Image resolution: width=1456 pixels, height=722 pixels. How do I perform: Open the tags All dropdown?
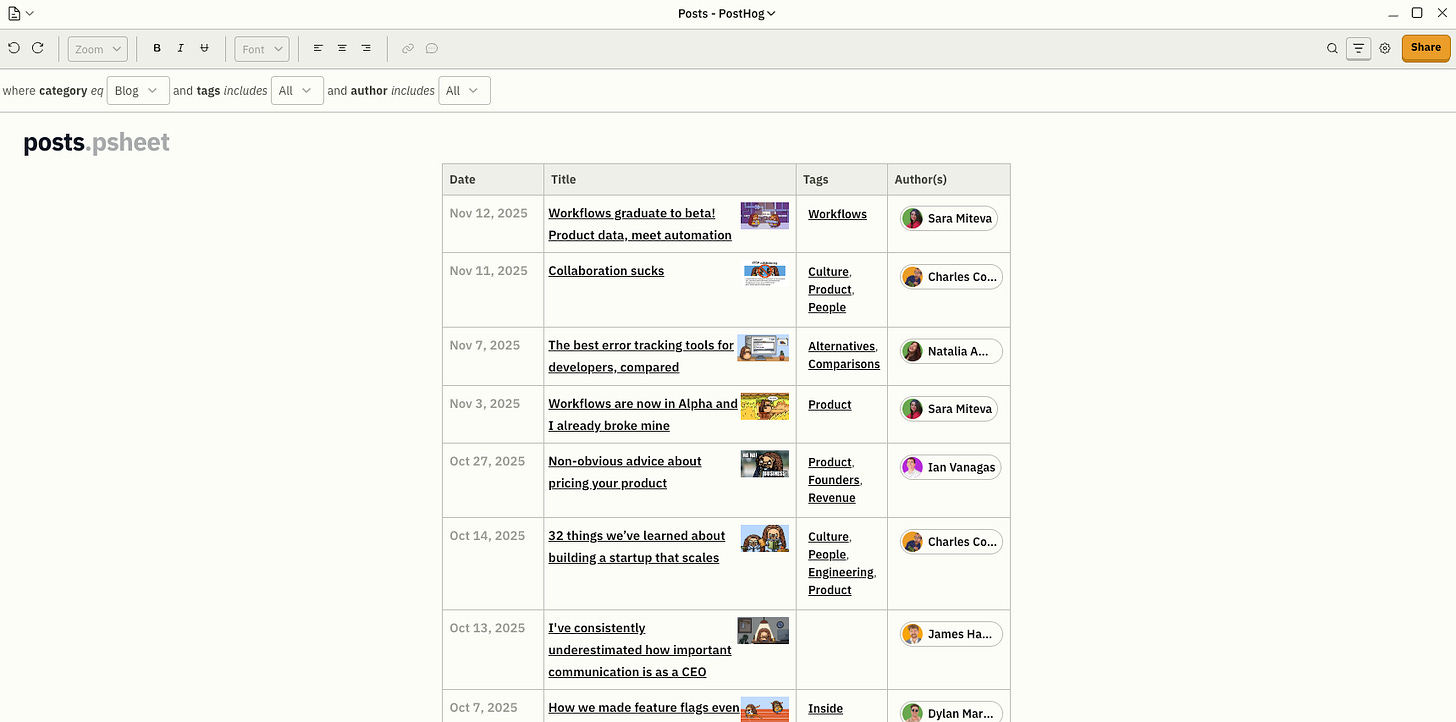tap(297, 91)
